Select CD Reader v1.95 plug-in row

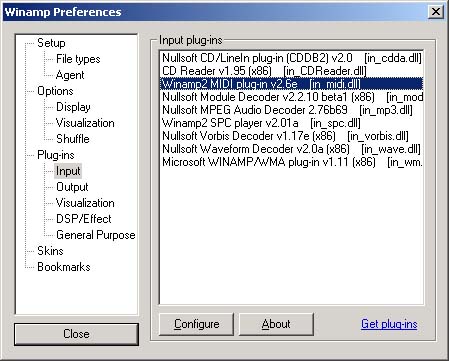click(292, 71)
